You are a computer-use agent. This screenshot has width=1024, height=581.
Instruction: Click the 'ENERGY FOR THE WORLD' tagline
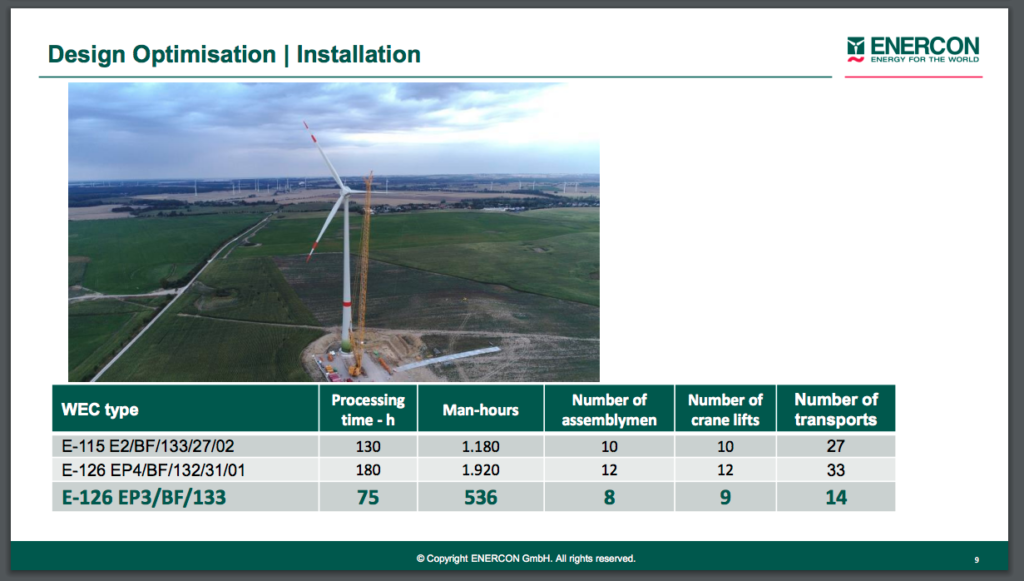coord(925,59)
